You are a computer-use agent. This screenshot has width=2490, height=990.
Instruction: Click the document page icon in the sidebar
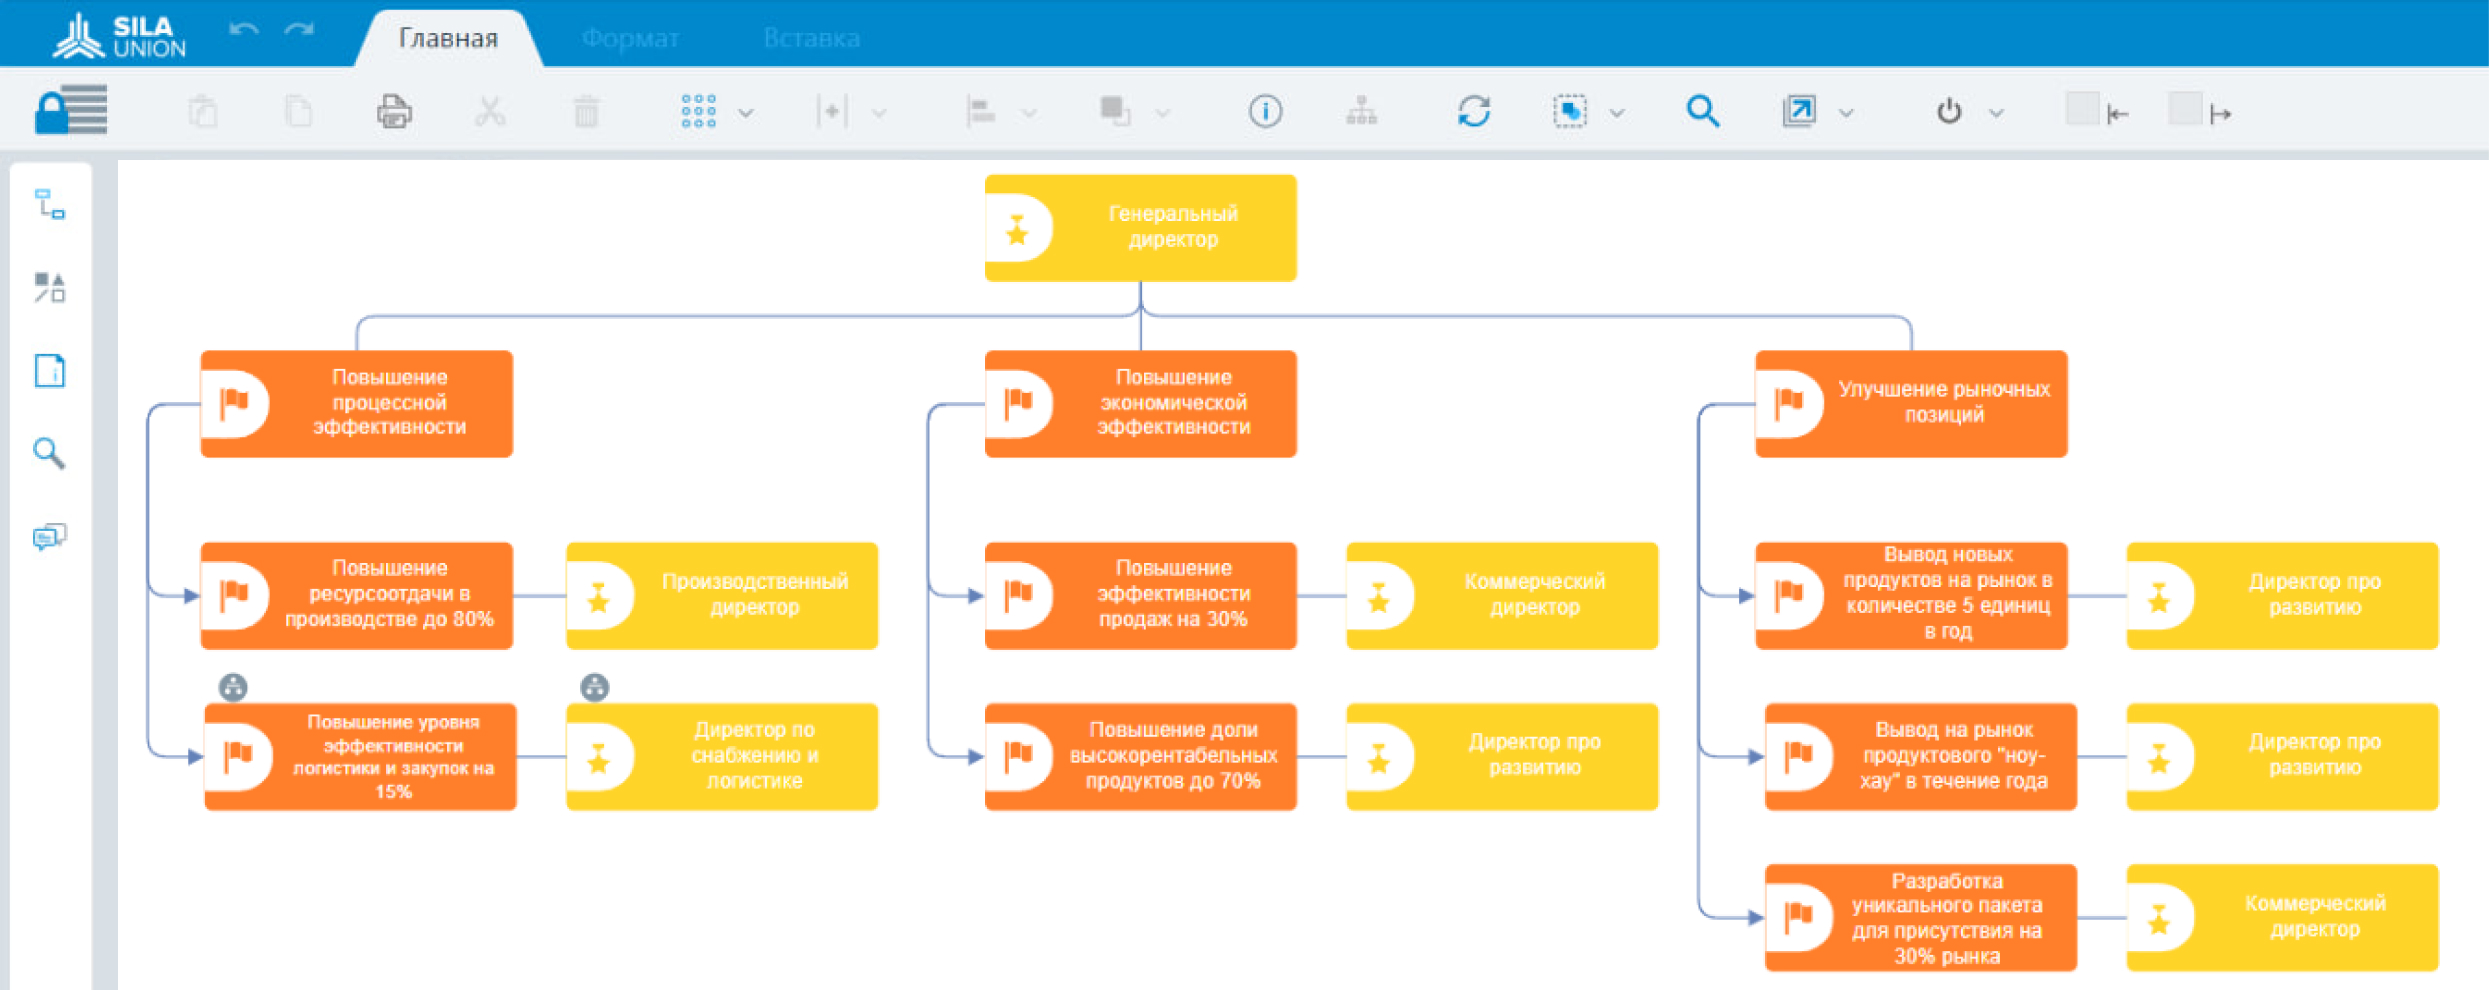pos(49,370)
